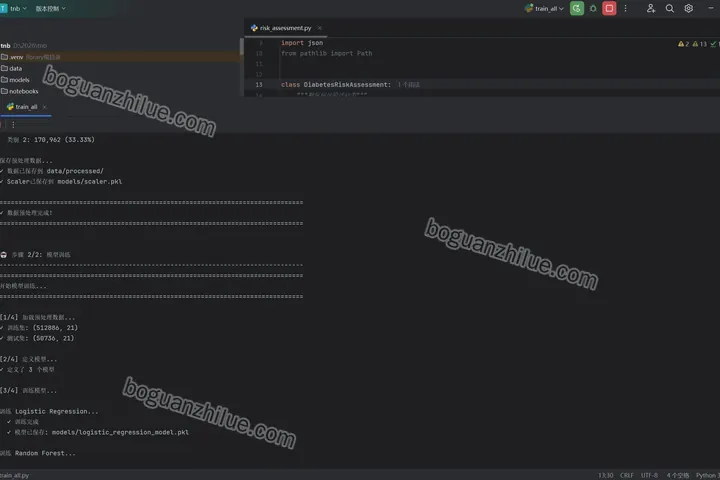This screenshot has height=480, width=720.
Task: Click the '170,962 (33.33%)' output line
Action: pos(51,140)
